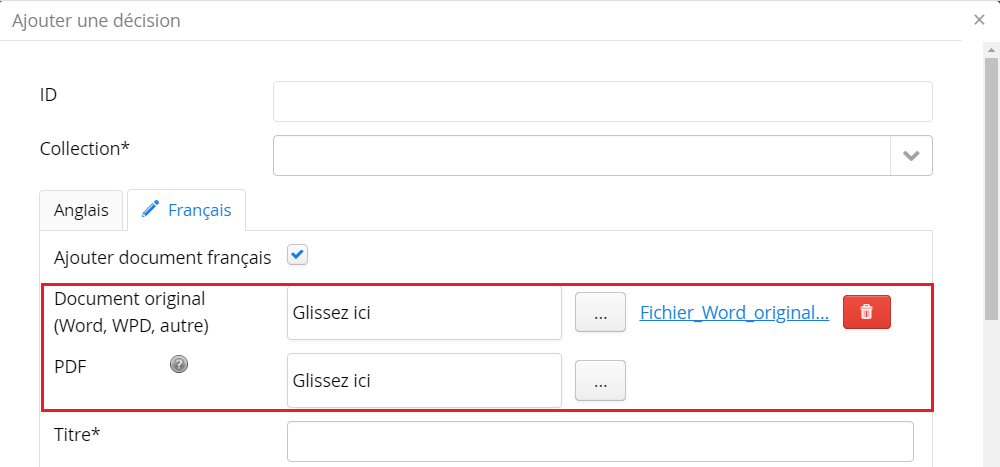Click the Ajouter document français label text
The width and height of the screenshot is (1000, 467).
coord(162,257)
